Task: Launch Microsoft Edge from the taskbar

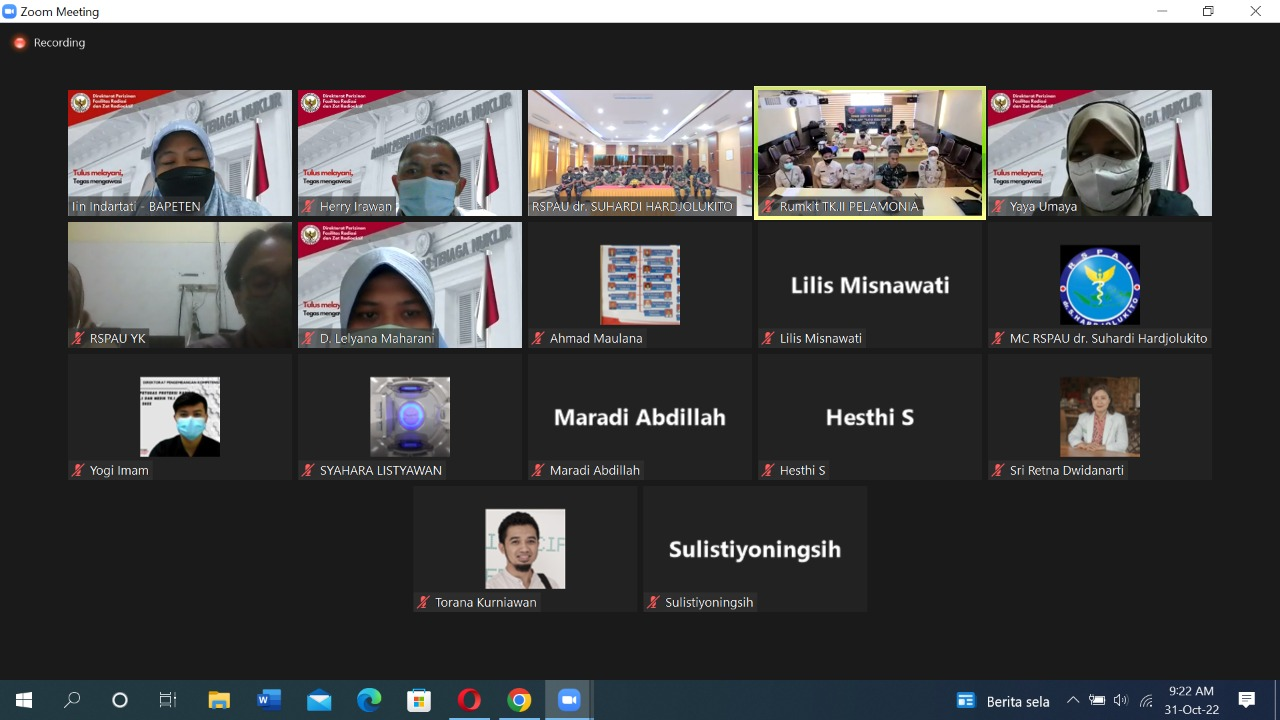Action: 369,700
